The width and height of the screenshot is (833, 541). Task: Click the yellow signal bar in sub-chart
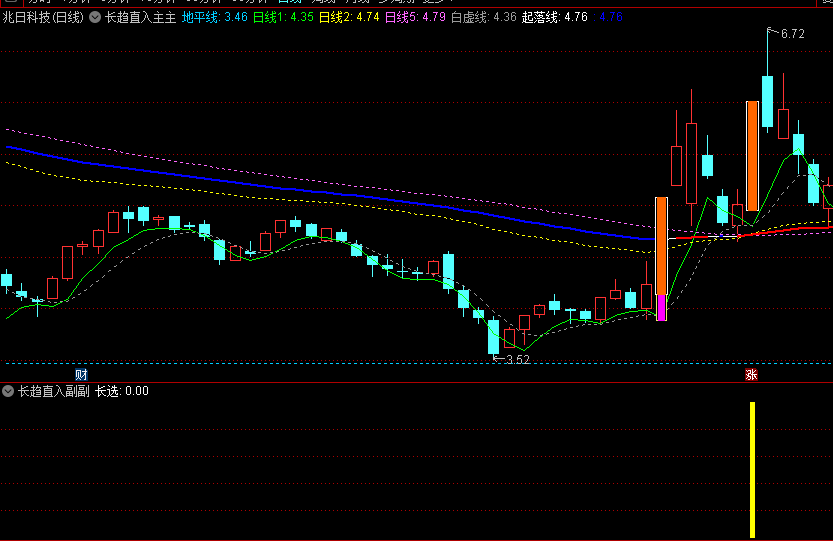(x=752, y=470)
